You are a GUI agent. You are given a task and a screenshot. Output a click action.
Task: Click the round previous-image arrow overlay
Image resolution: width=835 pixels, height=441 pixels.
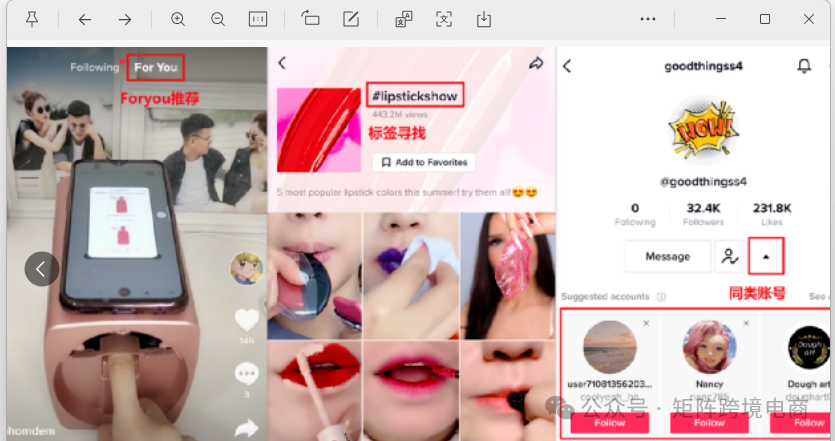(x=42, y=269)
